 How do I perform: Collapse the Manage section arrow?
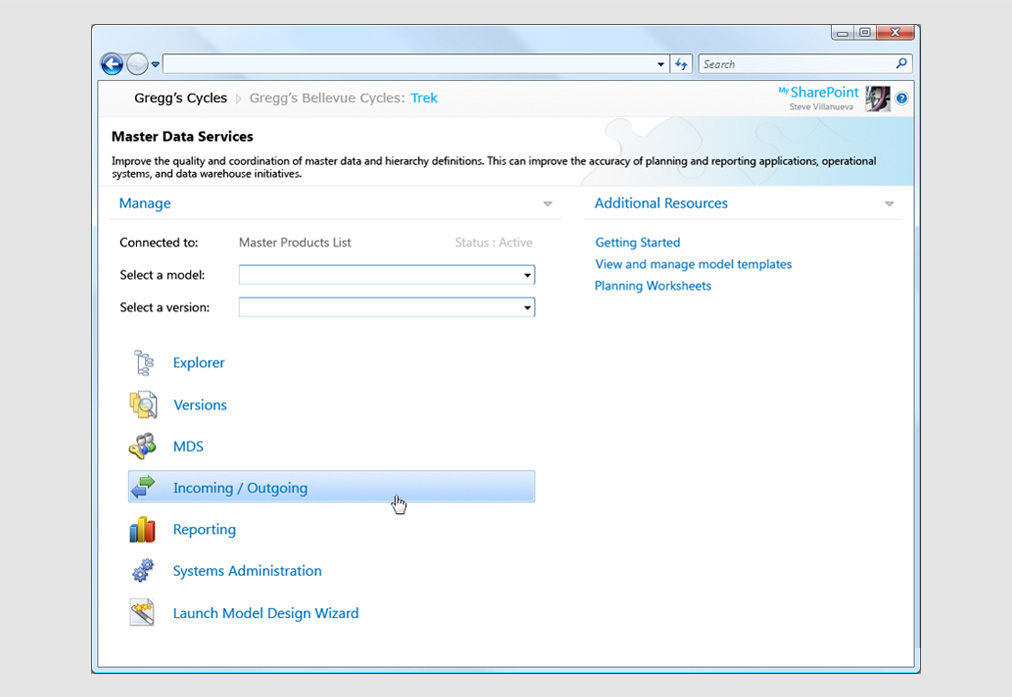(547, 204)
